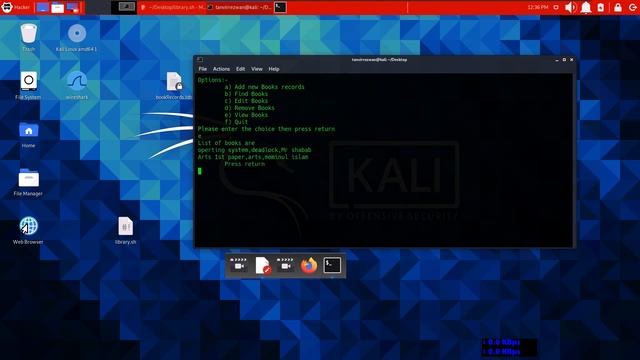This screenshot has height=360, width=640.
Task: Open the library.sh script icon
Action: [x=125, y=230]
